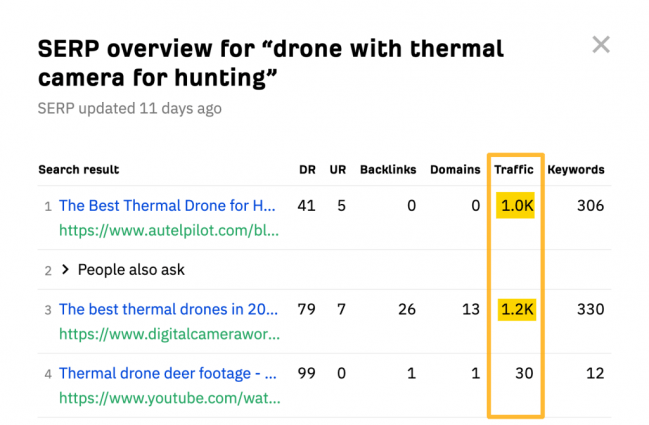The image size is (649, 425).
Task: Click the 13 referring domains value
Action: point(471,309)
